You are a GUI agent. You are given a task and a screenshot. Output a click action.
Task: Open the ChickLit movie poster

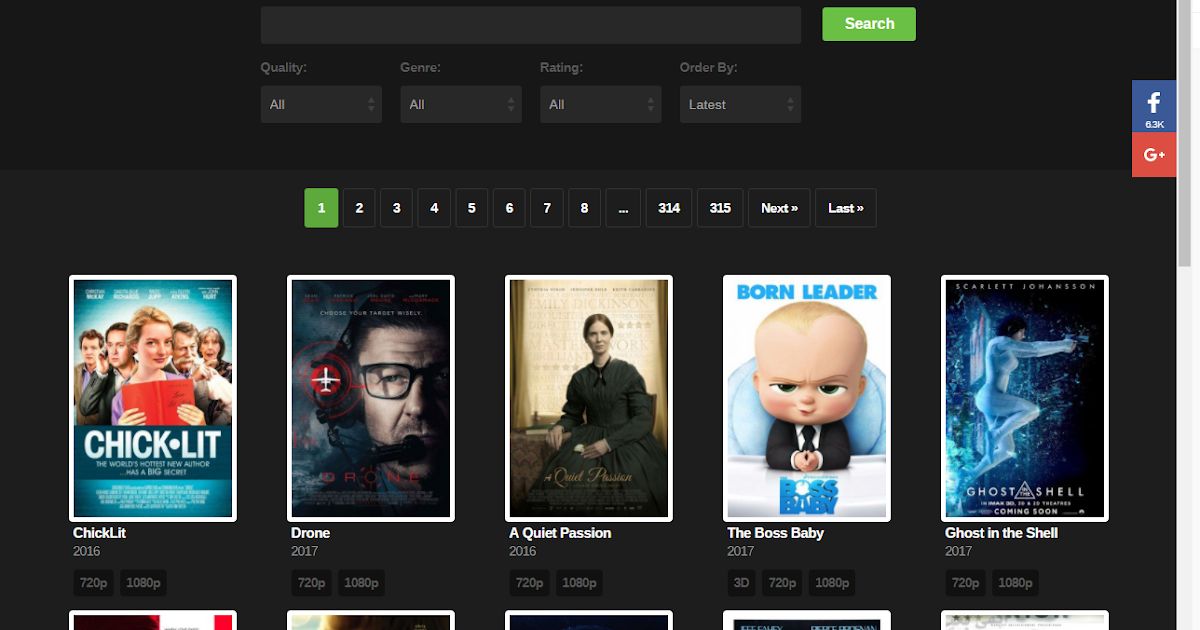click(x=153, y=398)
